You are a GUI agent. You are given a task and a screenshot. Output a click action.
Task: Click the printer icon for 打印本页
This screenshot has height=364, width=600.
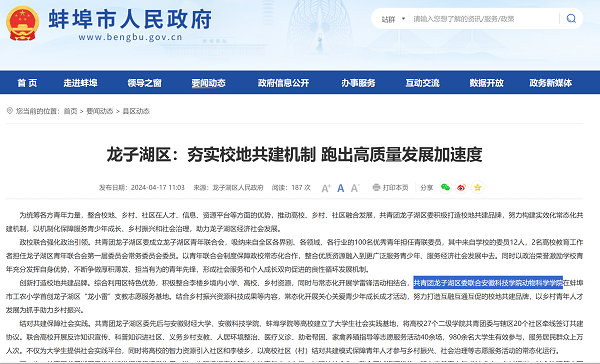[x=376, y=188]
